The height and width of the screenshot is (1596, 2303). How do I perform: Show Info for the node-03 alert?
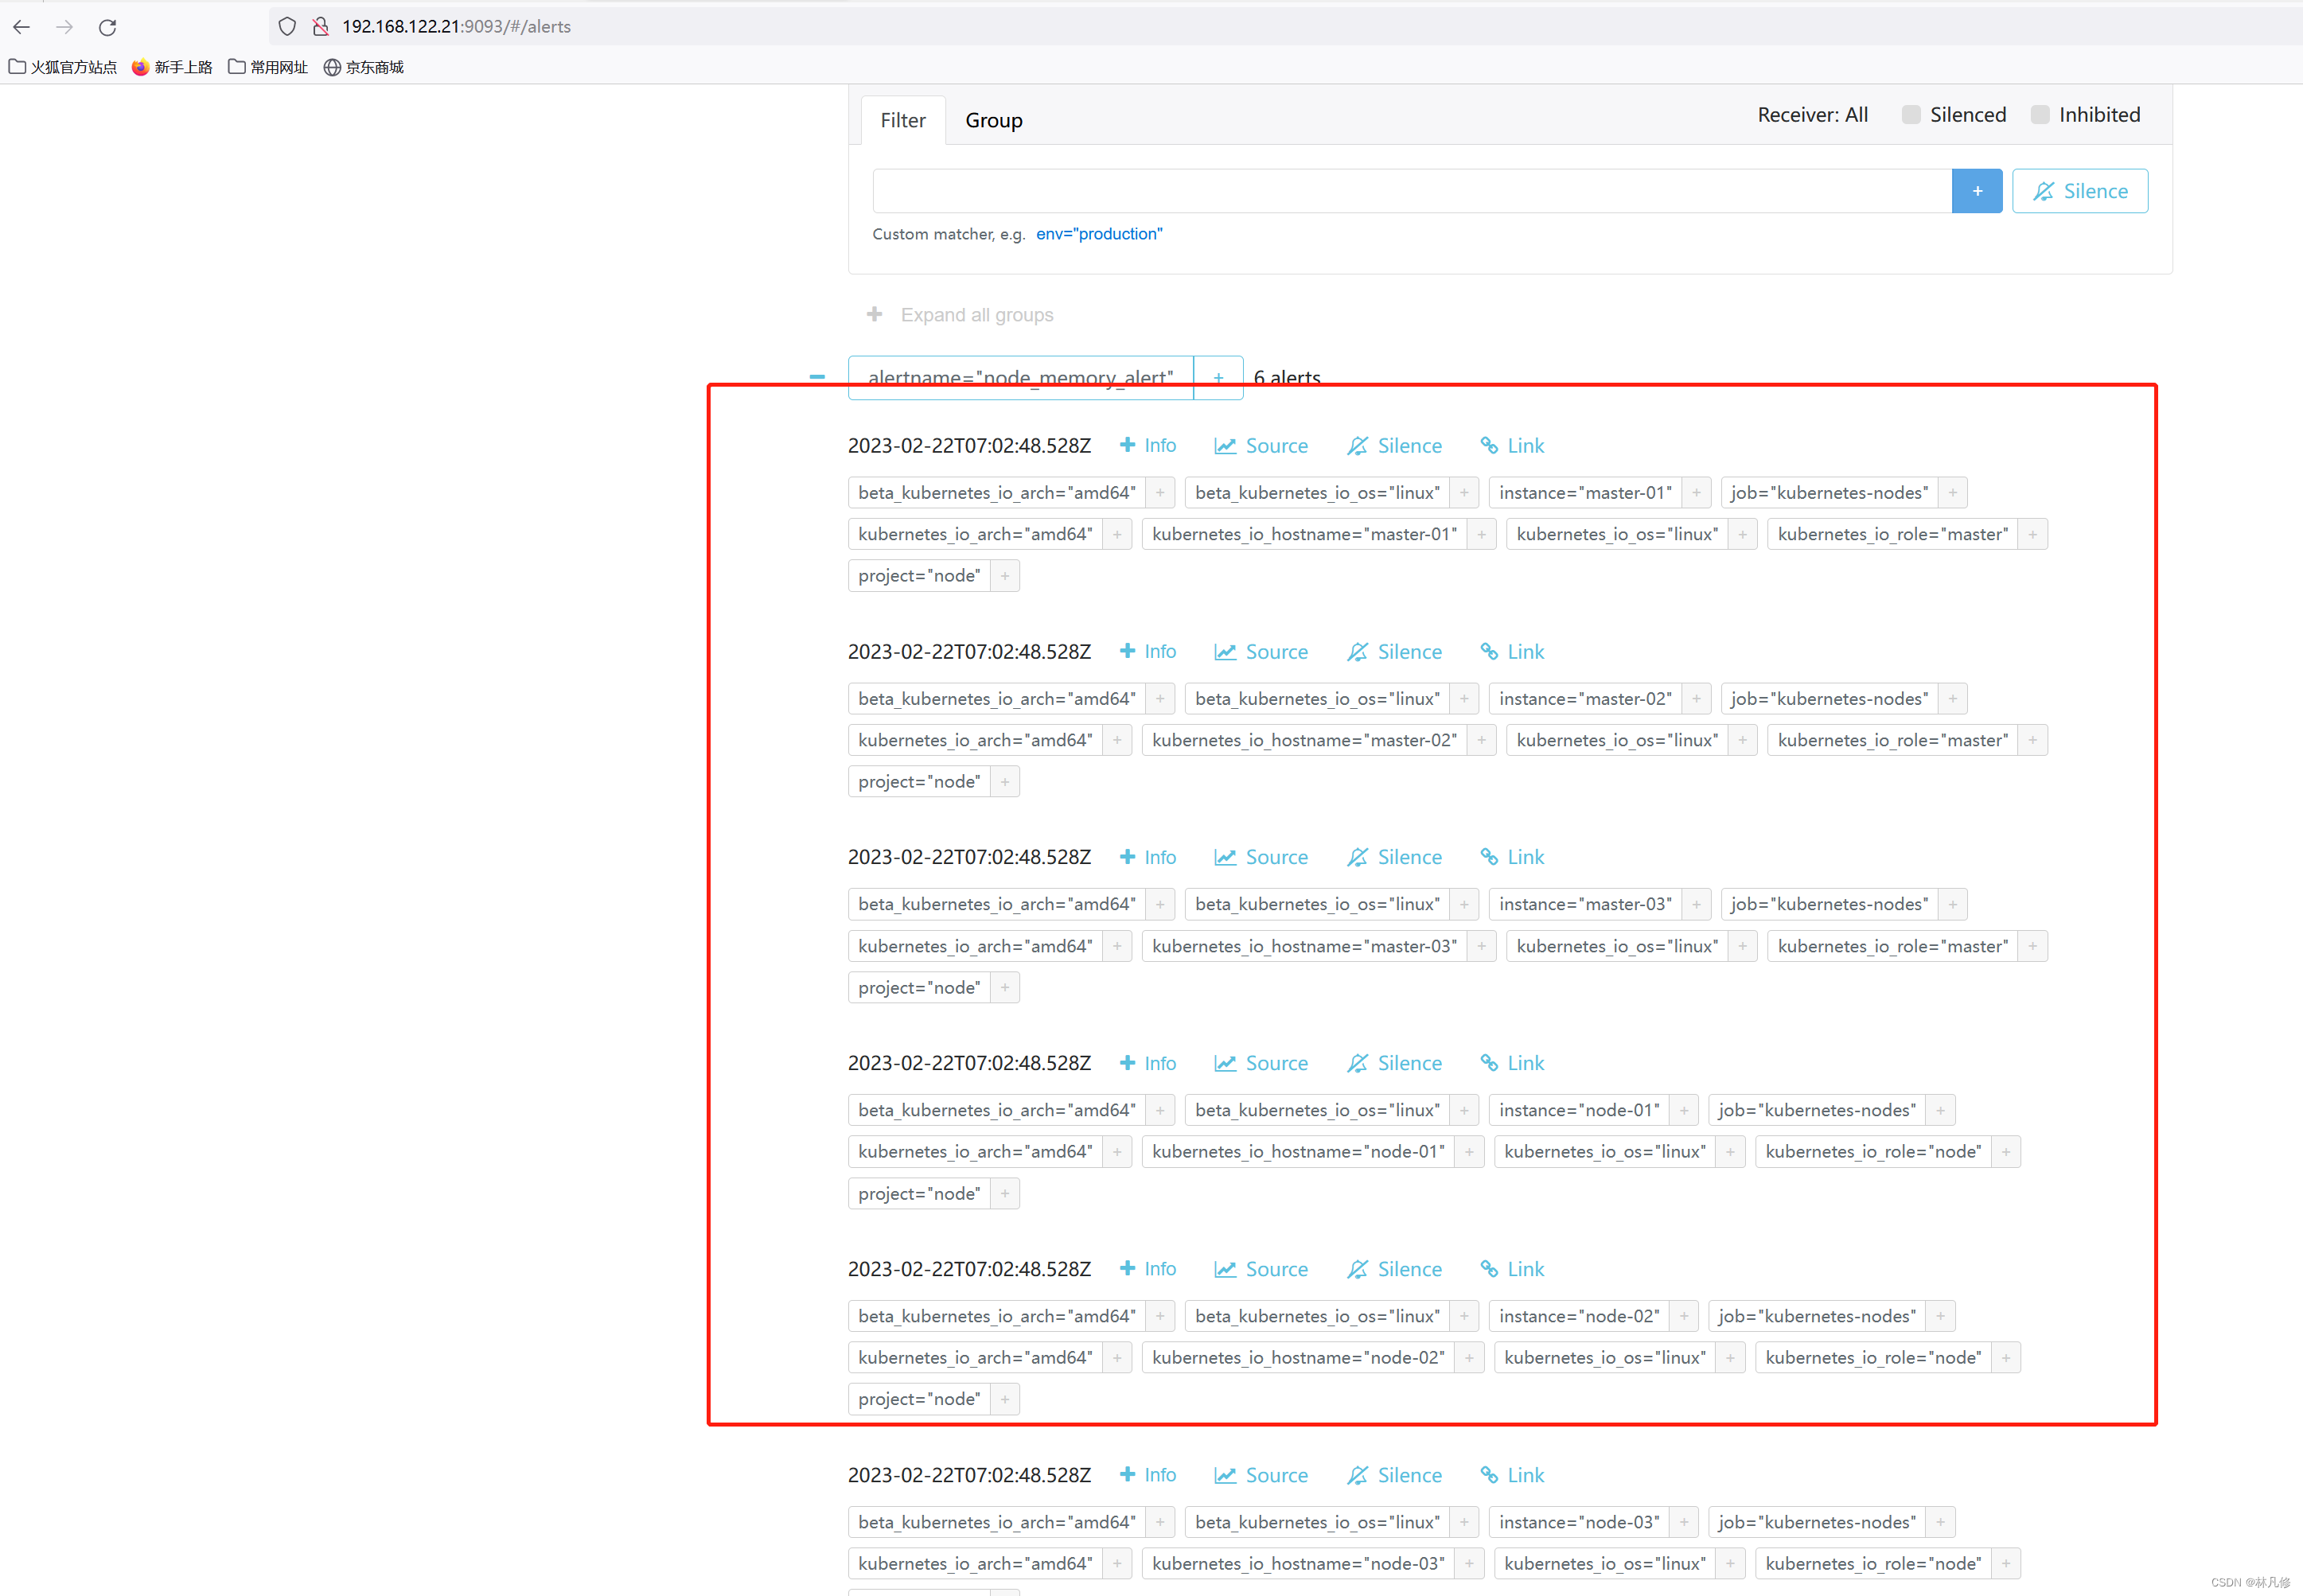tap(1147, 1476)
